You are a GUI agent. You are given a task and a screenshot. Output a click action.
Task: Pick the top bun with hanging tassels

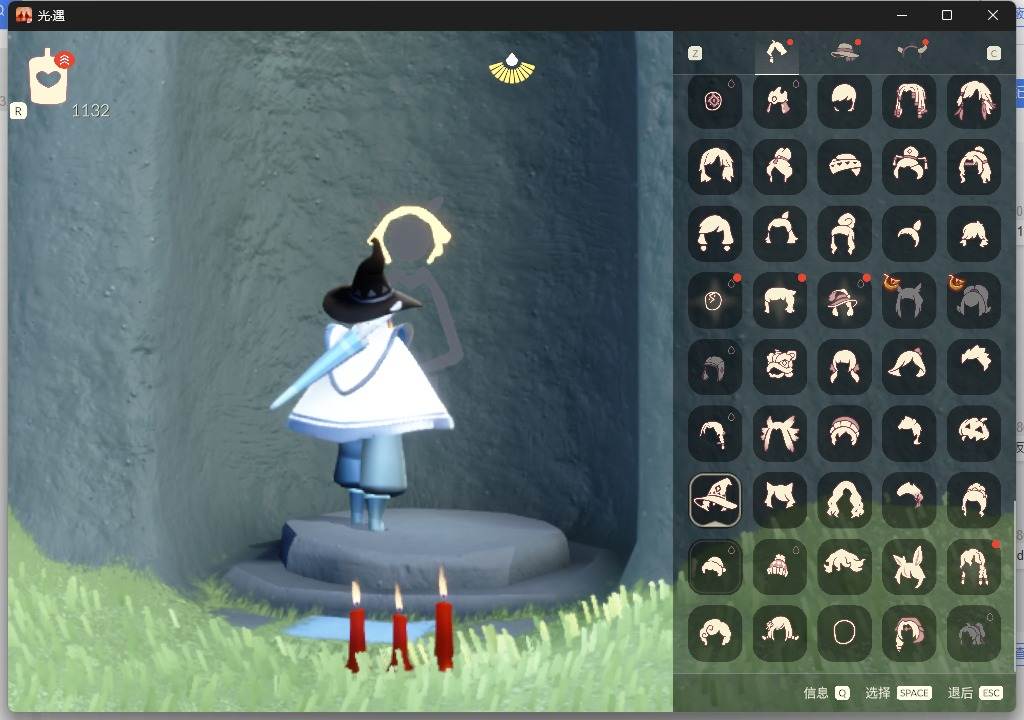coord(908,166)
